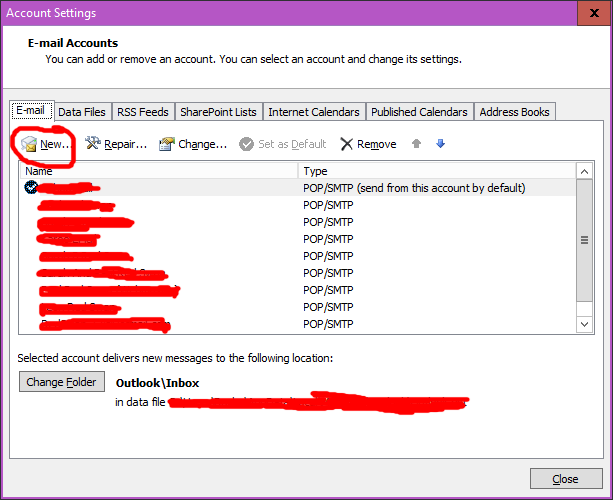The image size is (613, 500).
Task: Open the SharePoint Lists tab
Action: [220, 112]
